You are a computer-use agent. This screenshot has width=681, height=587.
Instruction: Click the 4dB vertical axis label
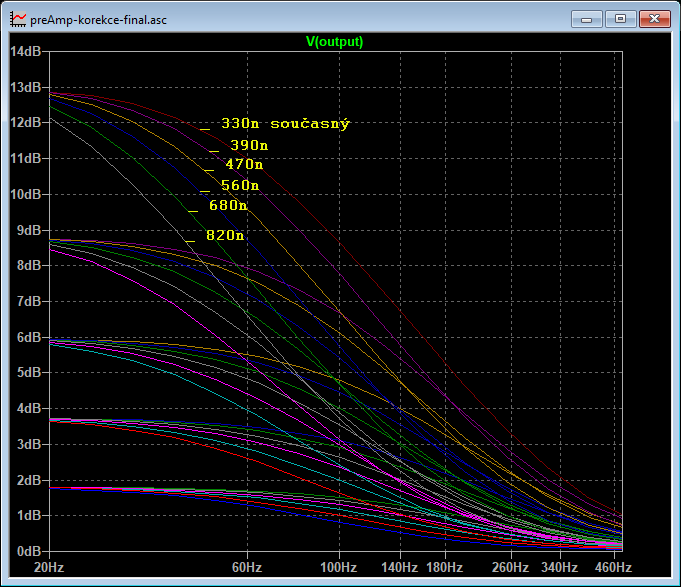[x=29, y=409]
